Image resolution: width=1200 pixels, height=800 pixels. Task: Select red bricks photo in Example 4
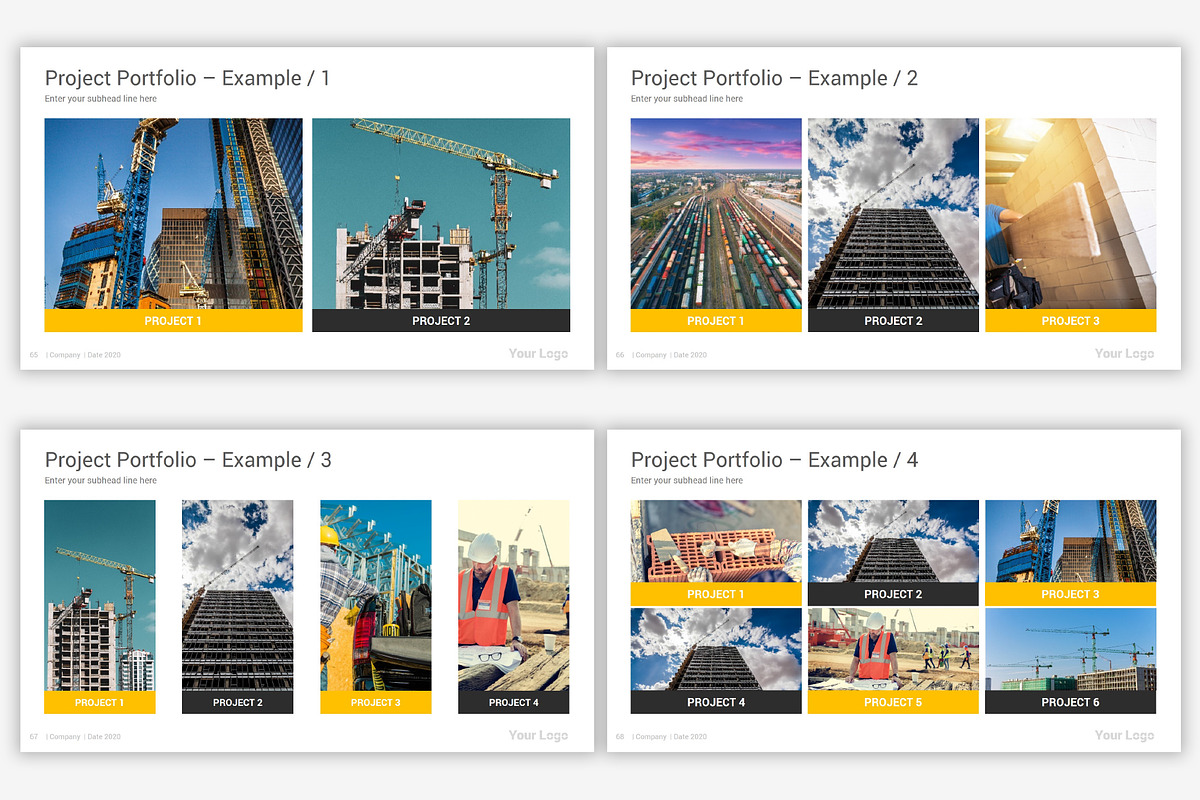(x=716, y=541)
